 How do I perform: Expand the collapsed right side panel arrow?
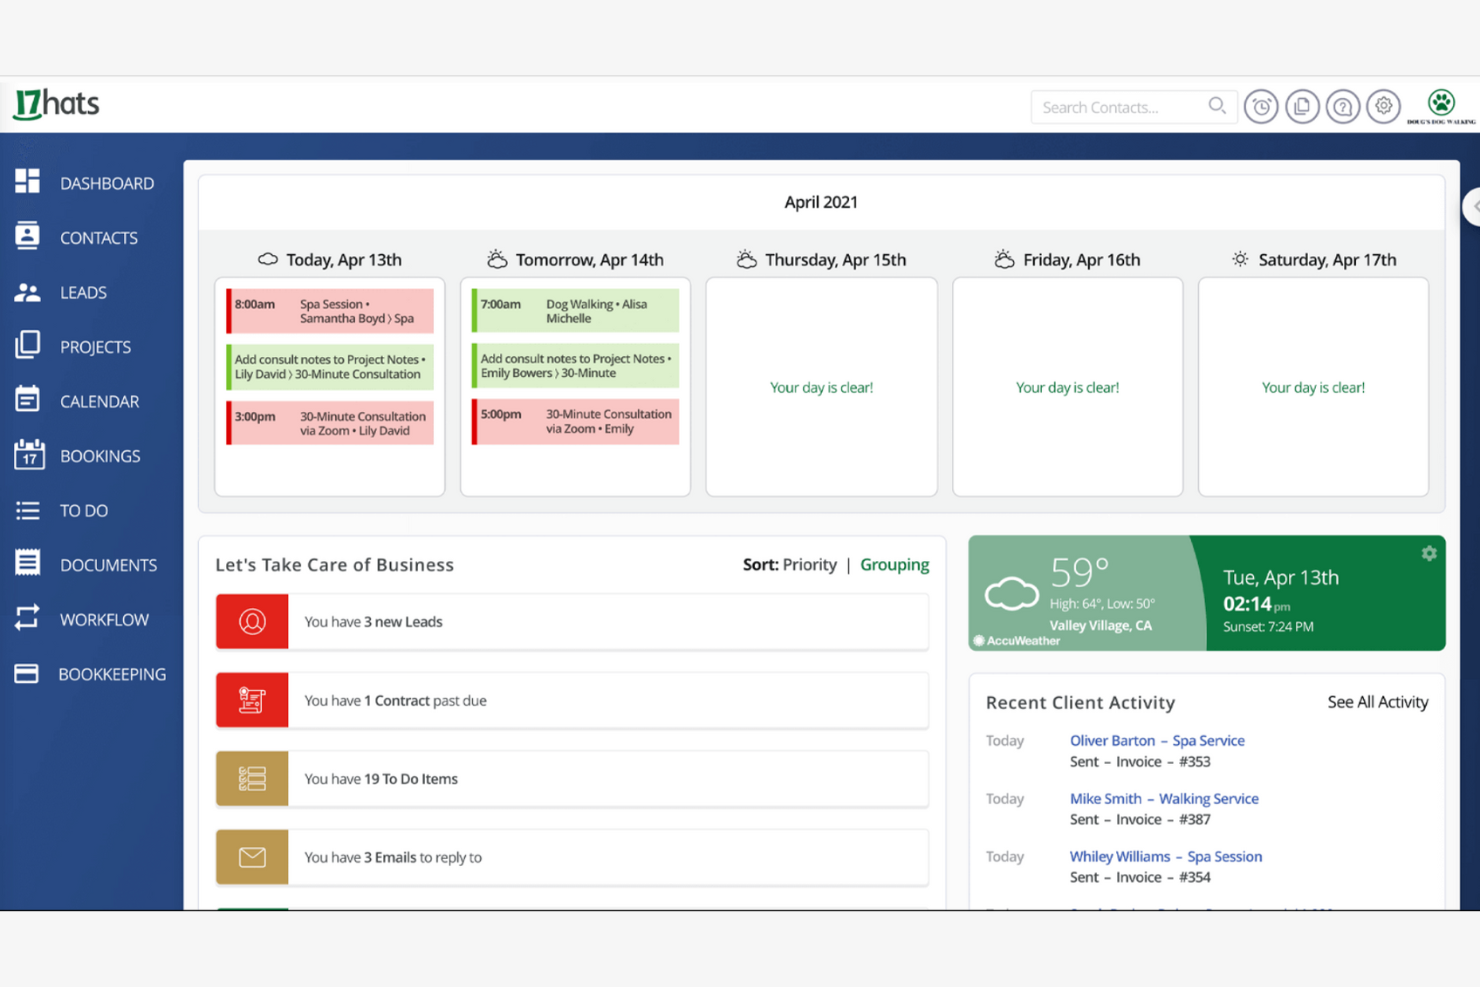coord(1473,206)
